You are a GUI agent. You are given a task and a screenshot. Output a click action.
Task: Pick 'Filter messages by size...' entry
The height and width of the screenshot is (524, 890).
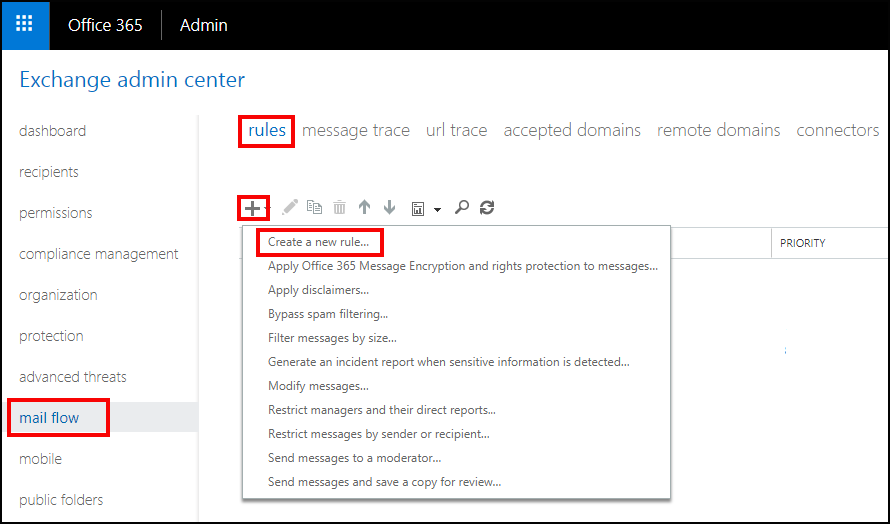click(332, 338)
